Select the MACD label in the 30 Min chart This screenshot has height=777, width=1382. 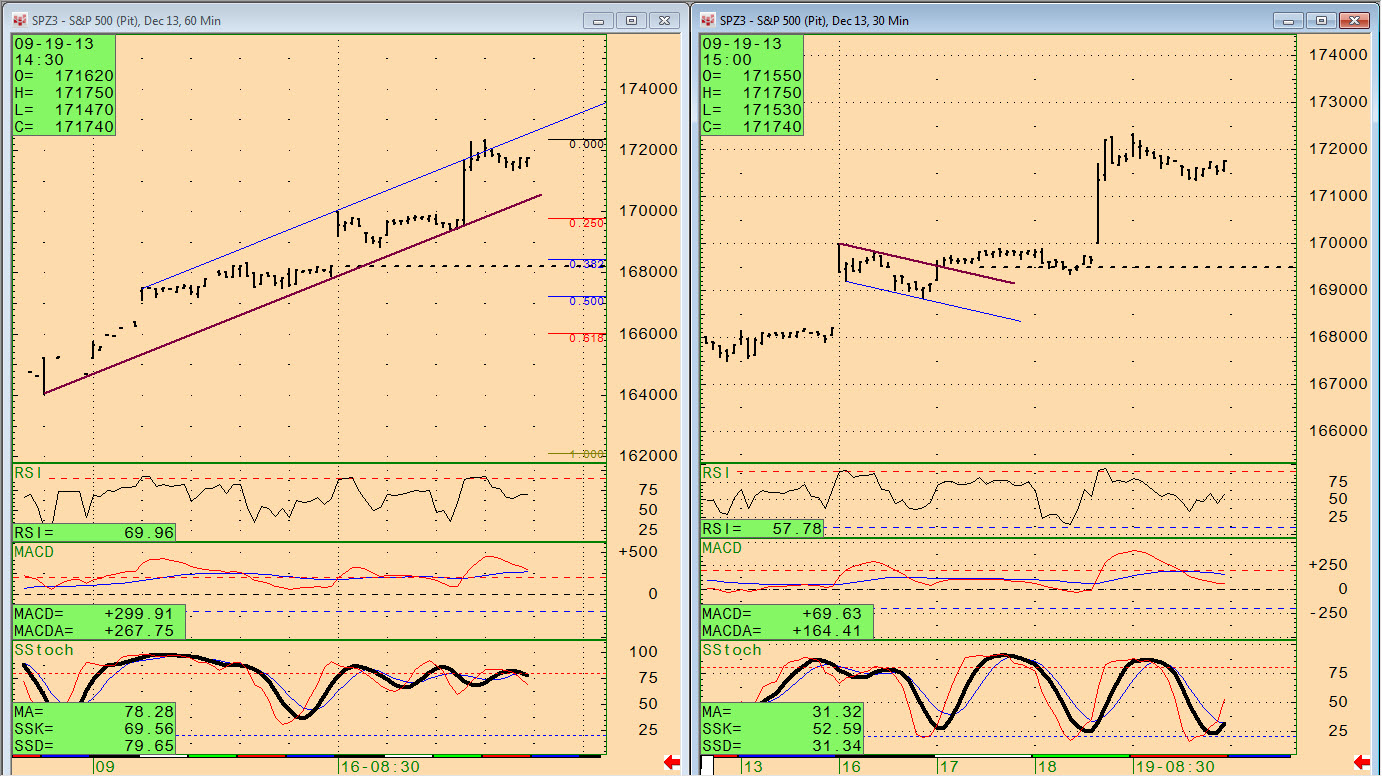[722, 549]
